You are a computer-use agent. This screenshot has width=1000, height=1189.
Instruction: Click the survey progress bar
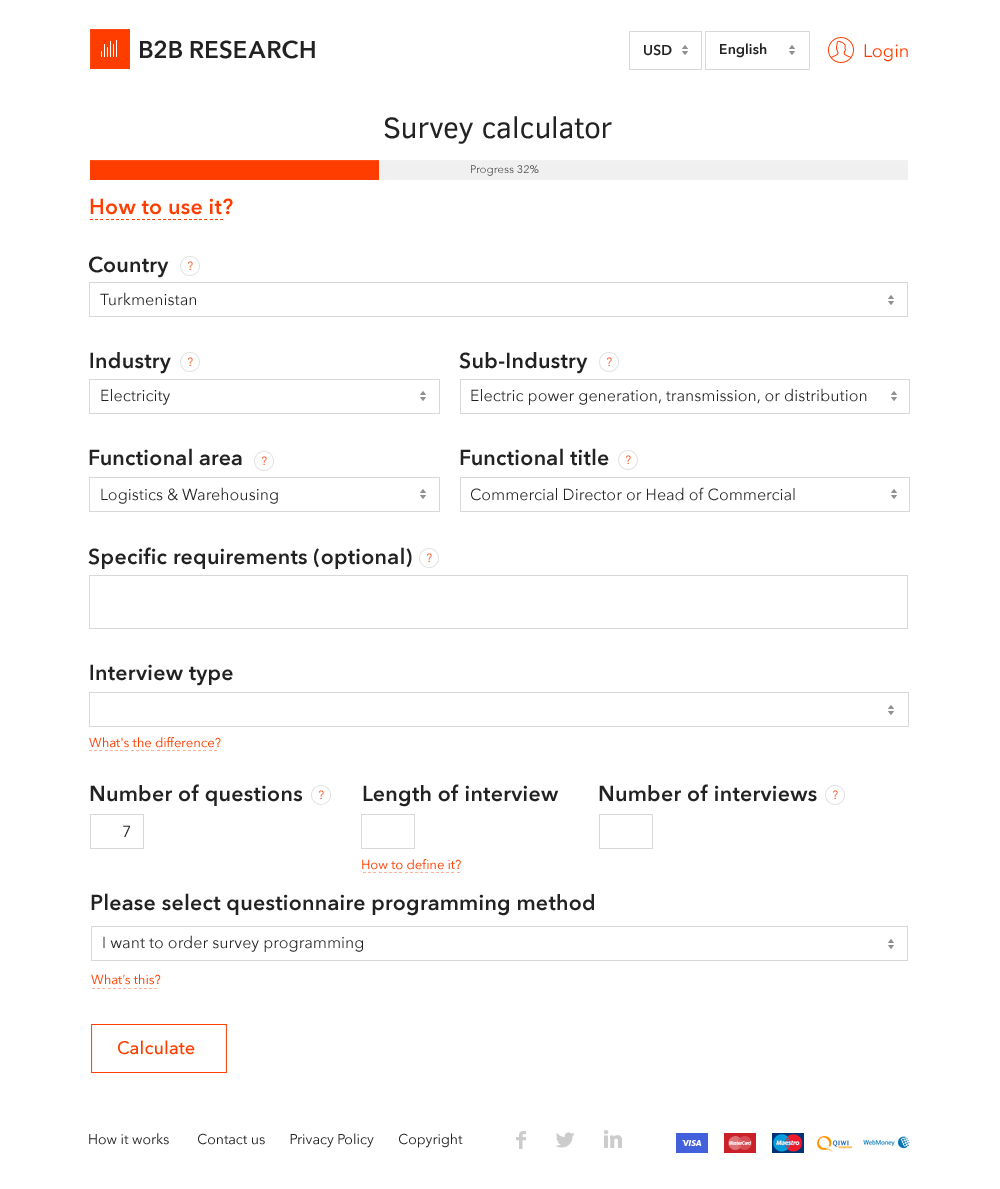[498, 170]
